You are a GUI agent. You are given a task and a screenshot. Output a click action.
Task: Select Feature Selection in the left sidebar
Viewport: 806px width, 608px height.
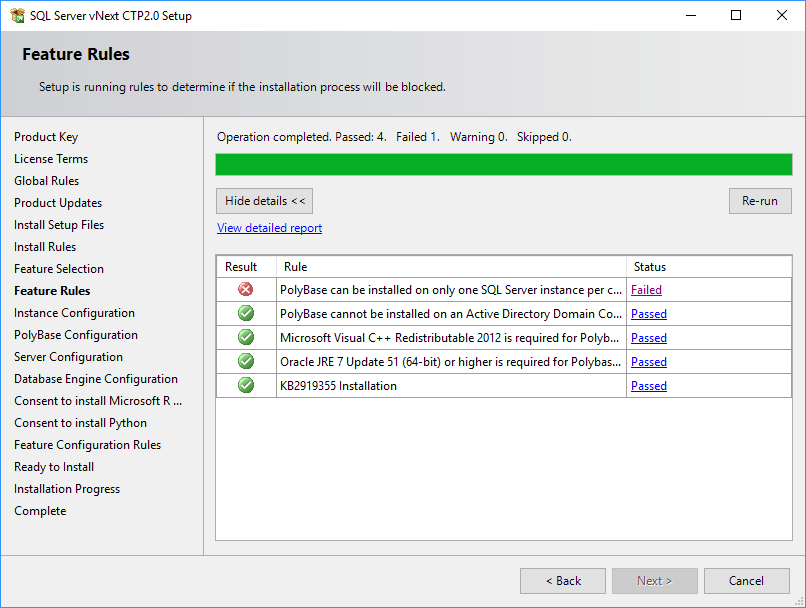(x=59, y=268)
